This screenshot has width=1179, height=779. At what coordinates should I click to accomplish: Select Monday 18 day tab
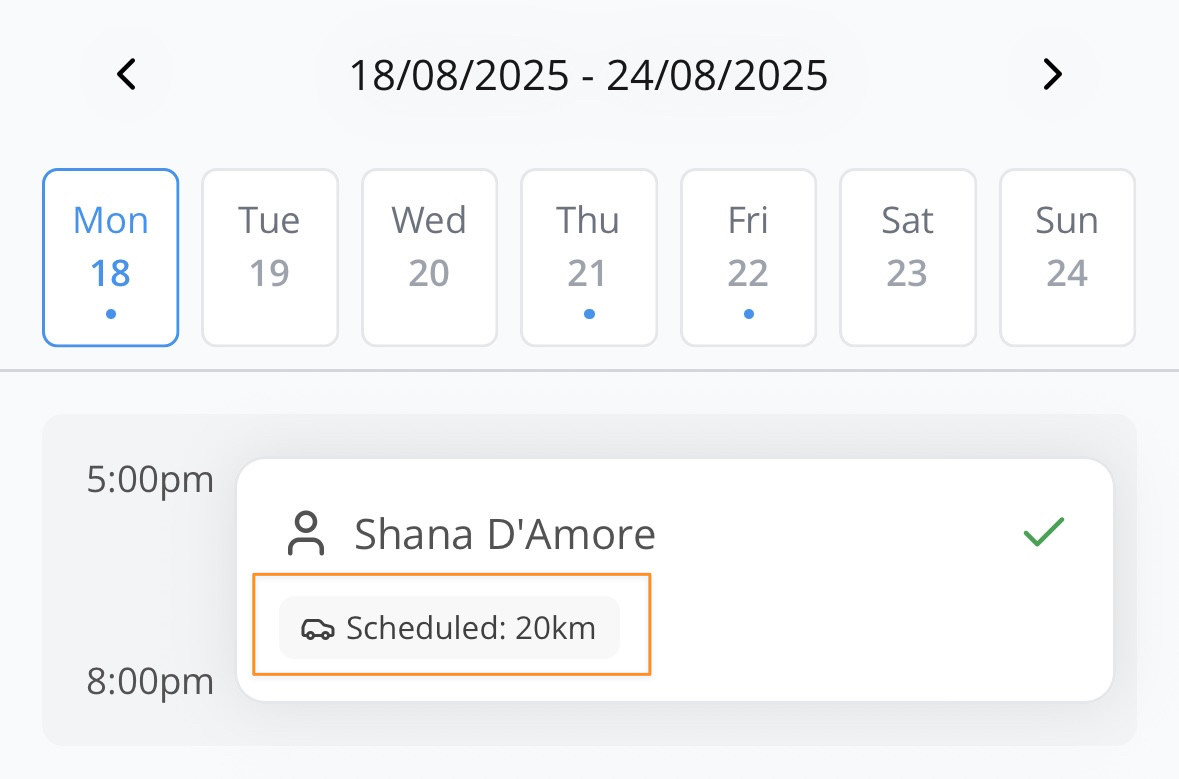111,257
